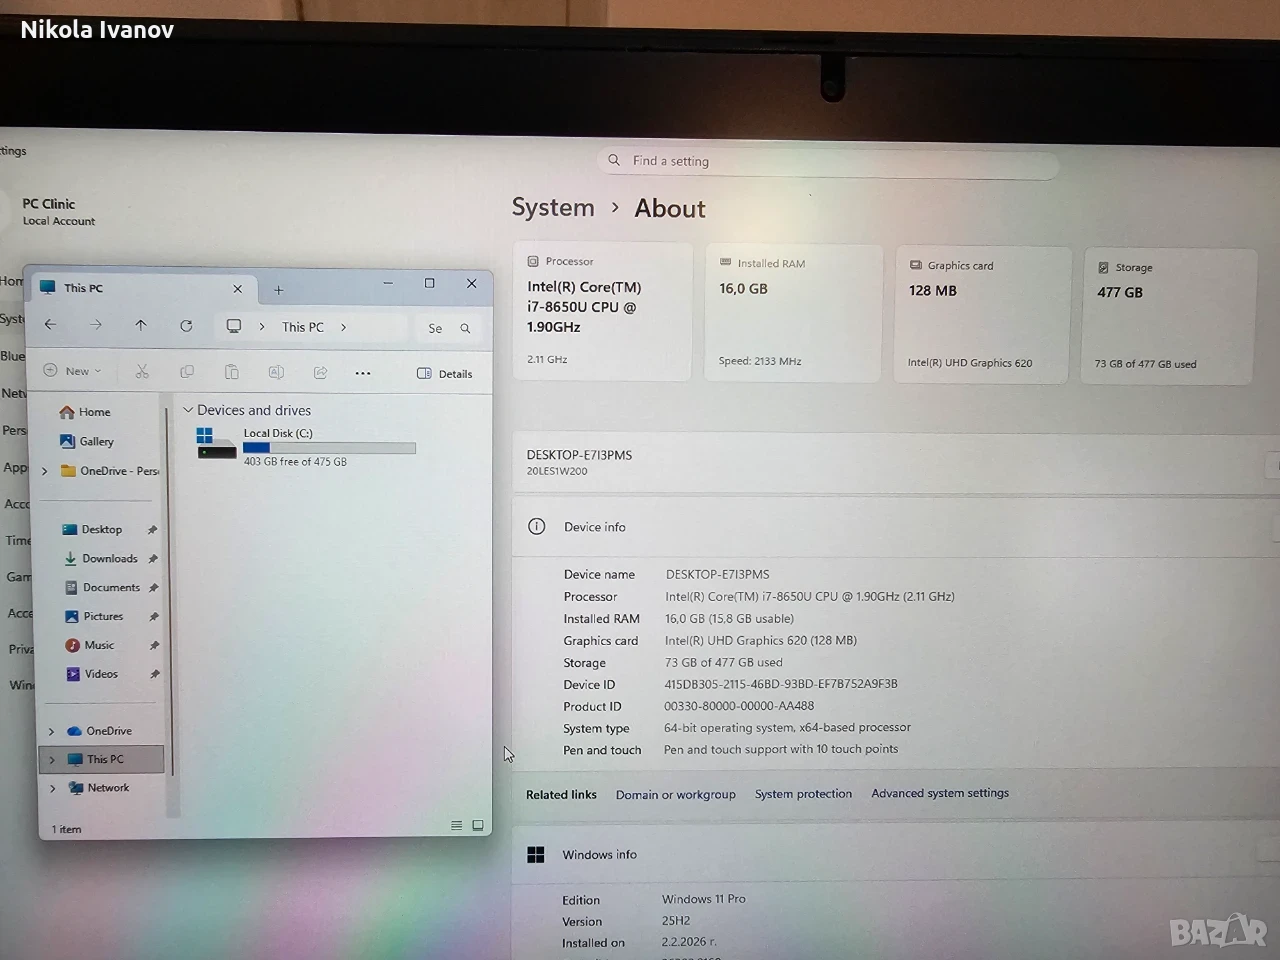Open Gallery in the navigation pane
Image resolution: width=1280 pixels, height=960 pixels.
(x=86, y=441)
